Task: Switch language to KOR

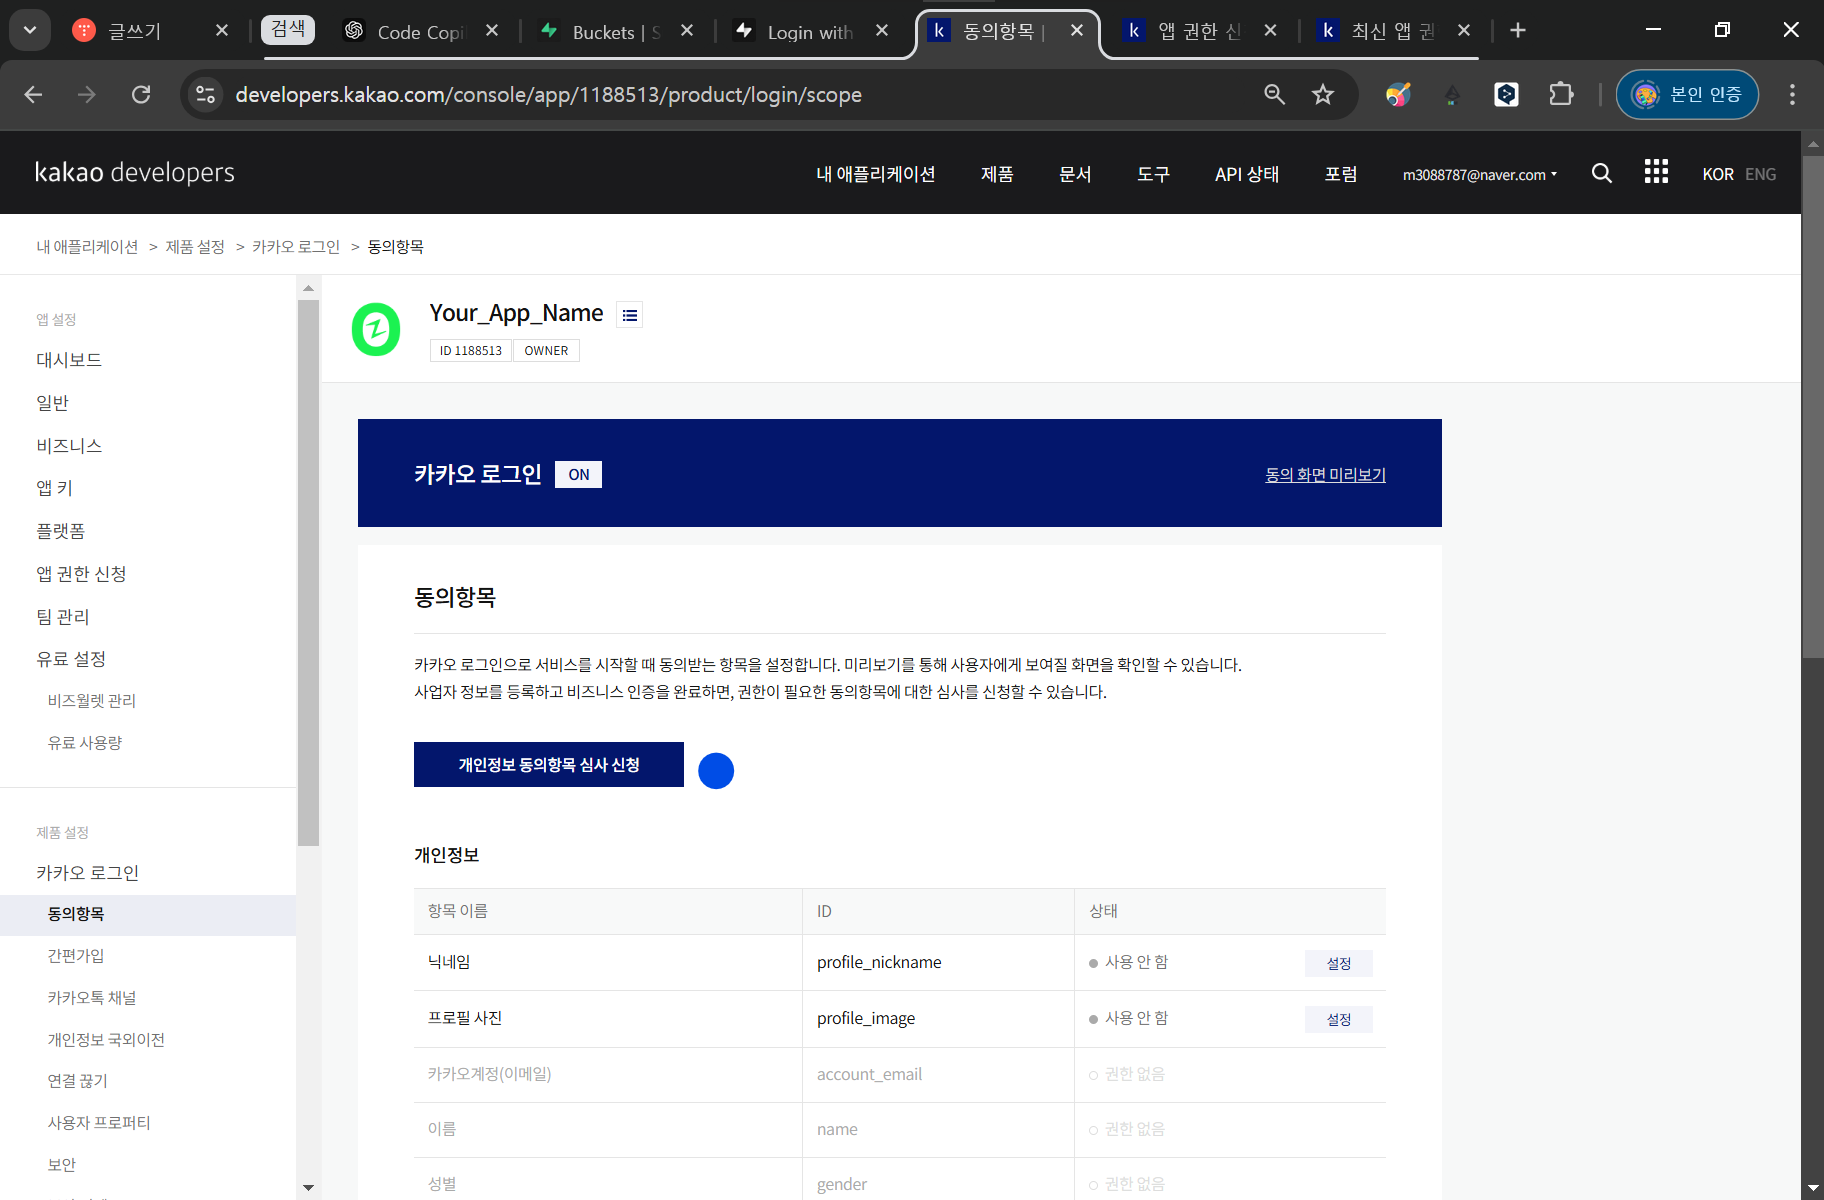Action: [1718, 174]
